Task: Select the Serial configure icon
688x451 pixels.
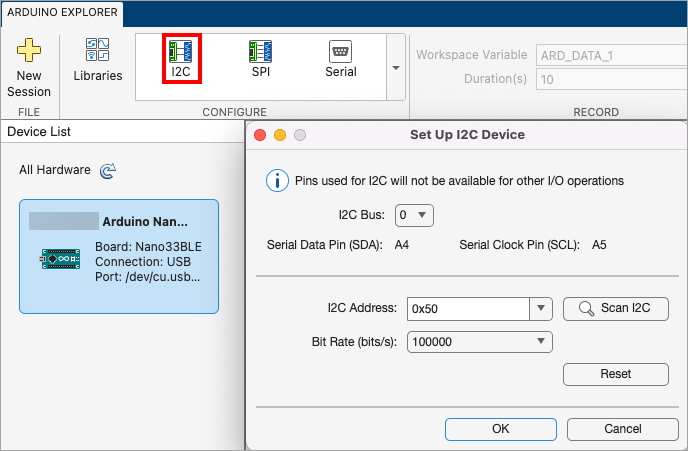Action: click(x=340, y=52)
